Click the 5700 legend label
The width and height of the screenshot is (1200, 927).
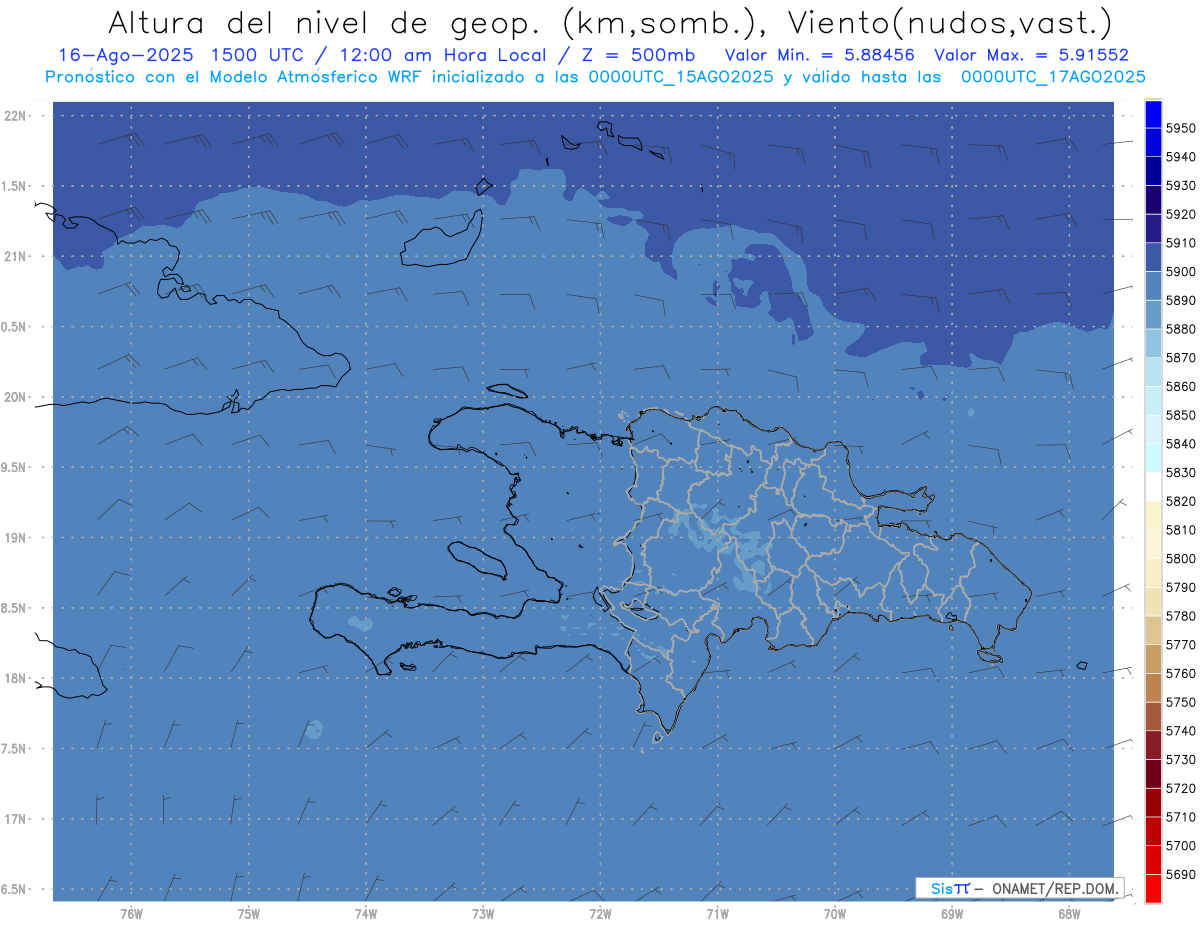coord(1180,846)
